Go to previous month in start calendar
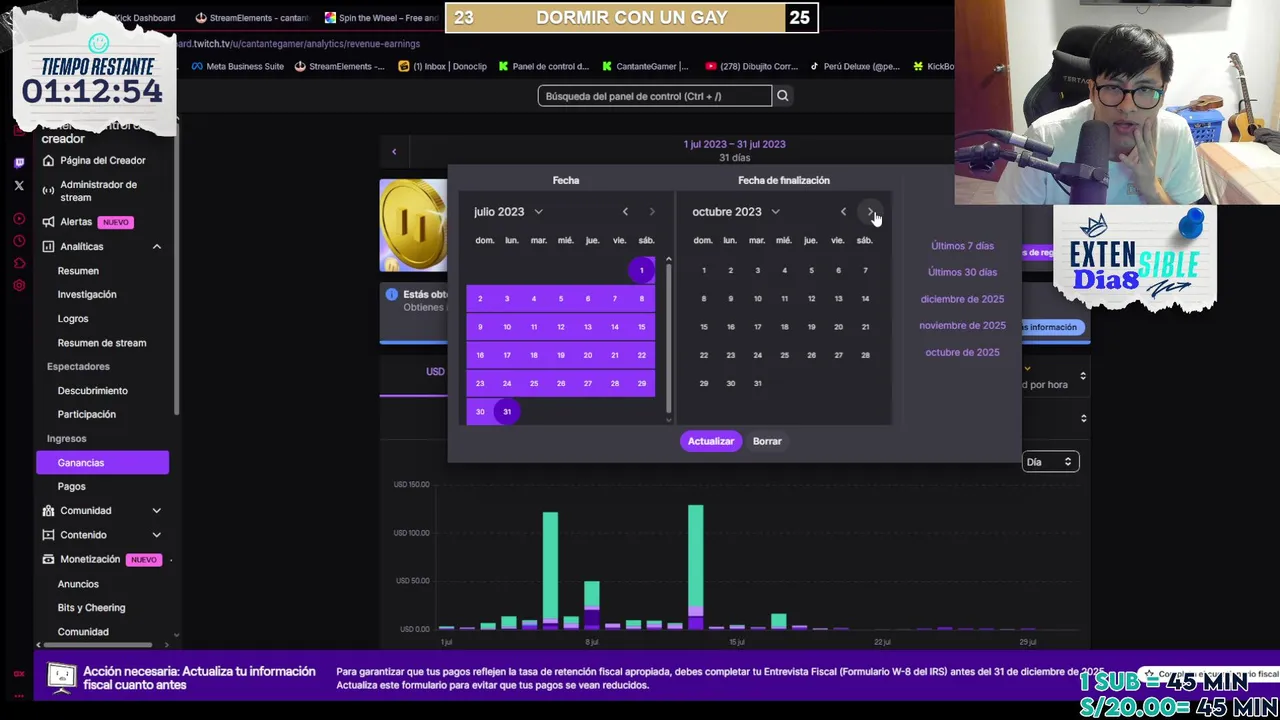The width and height of the screenshot is (1280, 720). pyautogui.click(x=625, y=212)
